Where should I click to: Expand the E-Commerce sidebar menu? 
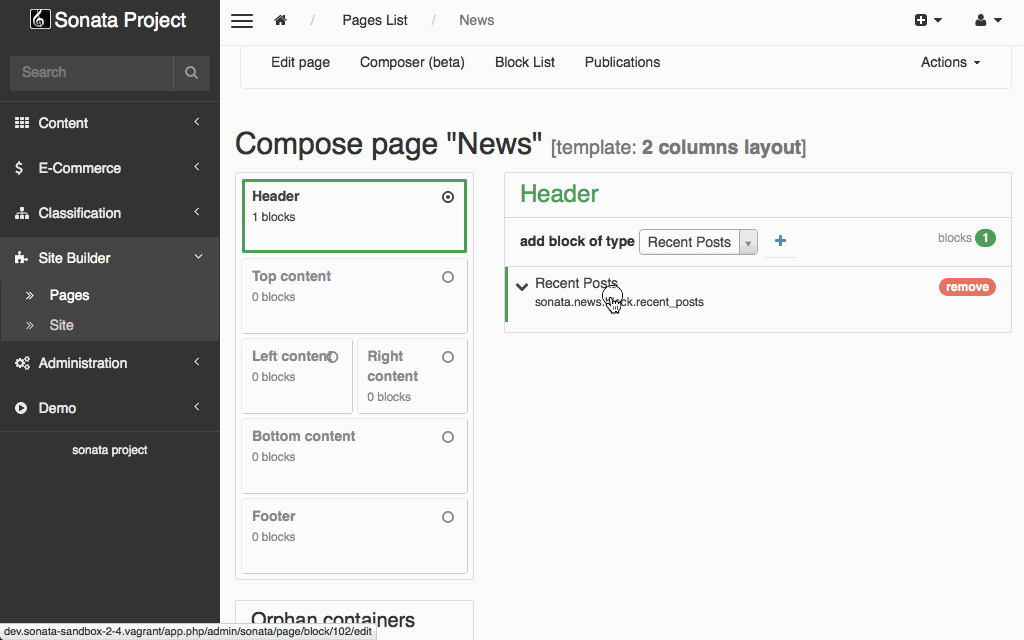109,168
